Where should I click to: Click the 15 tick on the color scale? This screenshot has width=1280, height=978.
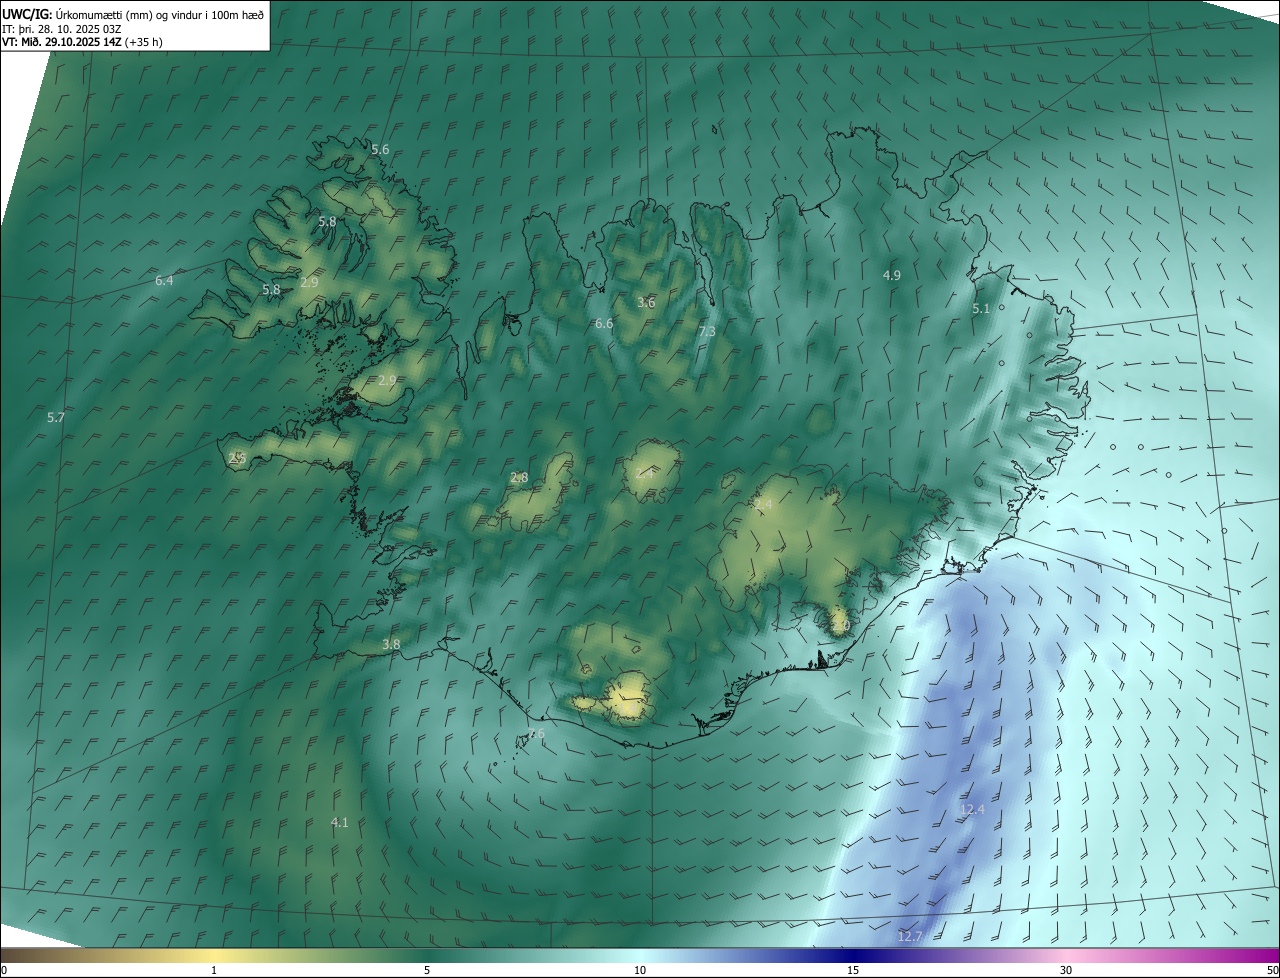coord(853,970)
